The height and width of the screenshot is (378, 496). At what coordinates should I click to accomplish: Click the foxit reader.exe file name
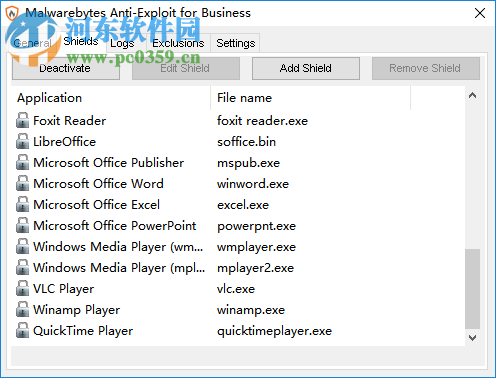[x=262, y=120]
